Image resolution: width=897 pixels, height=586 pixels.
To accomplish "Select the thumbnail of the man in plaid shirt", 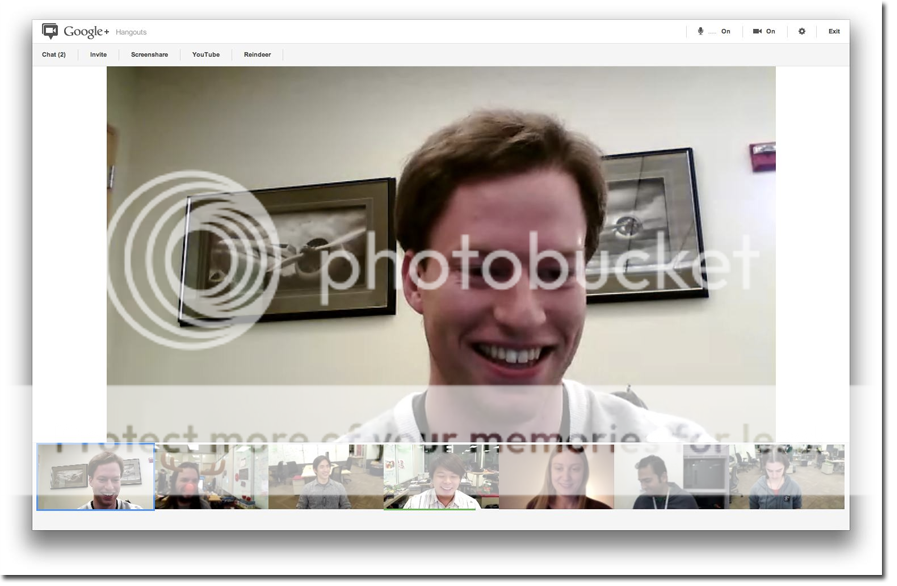I will coord(326,477).
